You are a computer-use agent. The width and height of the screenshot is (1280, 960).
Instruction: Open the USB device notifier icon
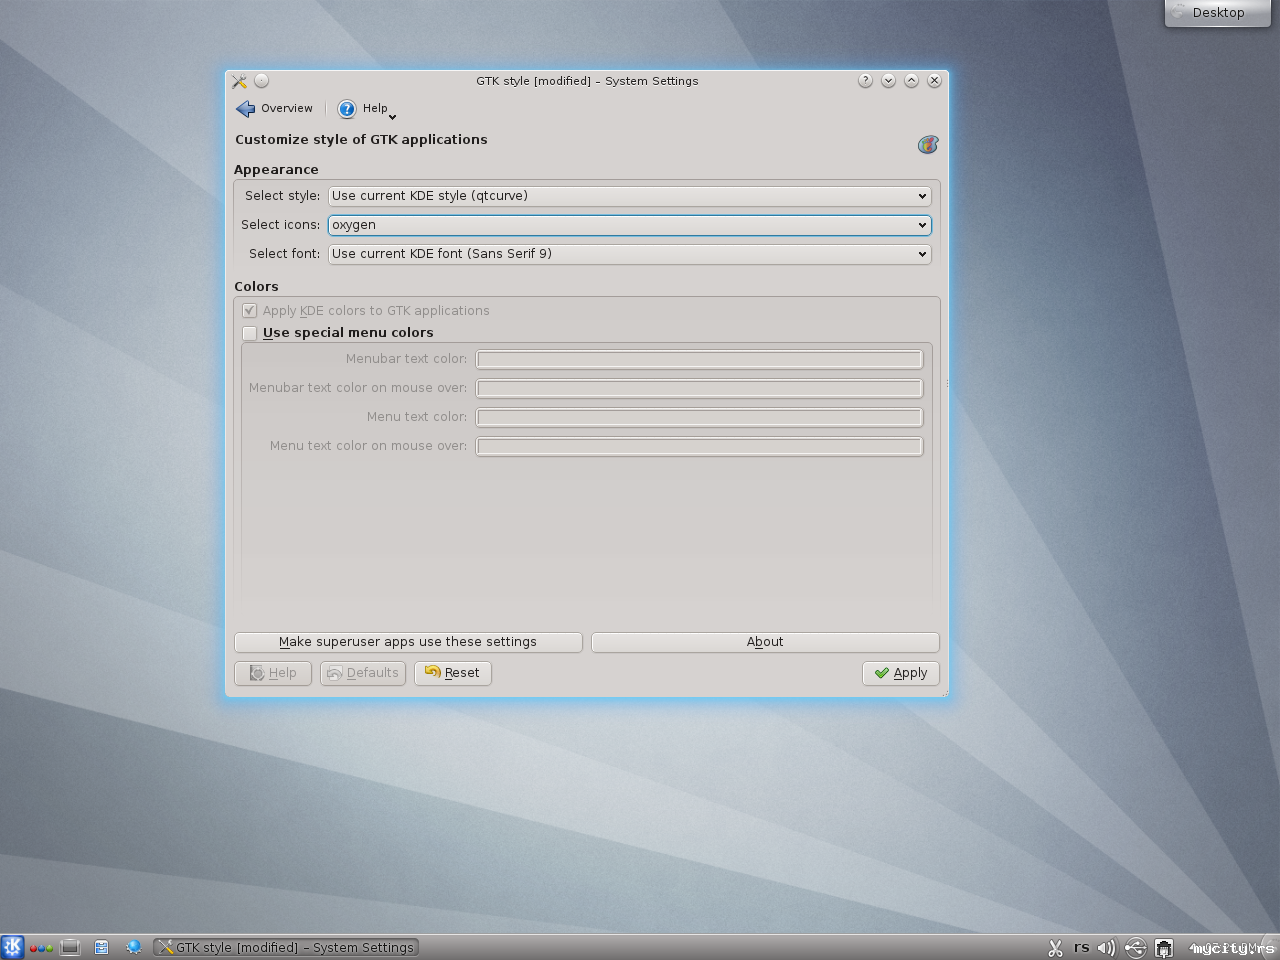click(x=1135, y=948)
